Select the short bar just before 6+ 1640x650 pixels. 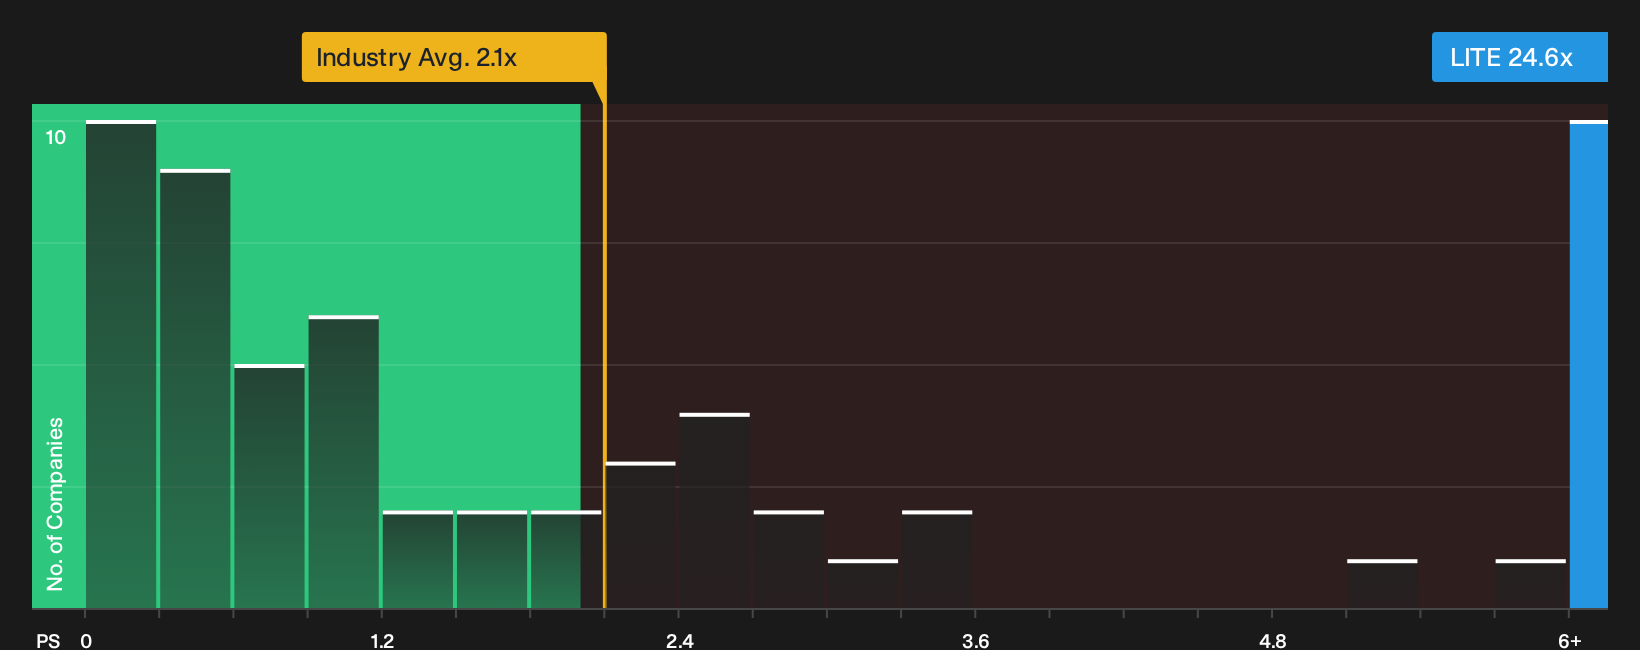(x=1531, y=584)
